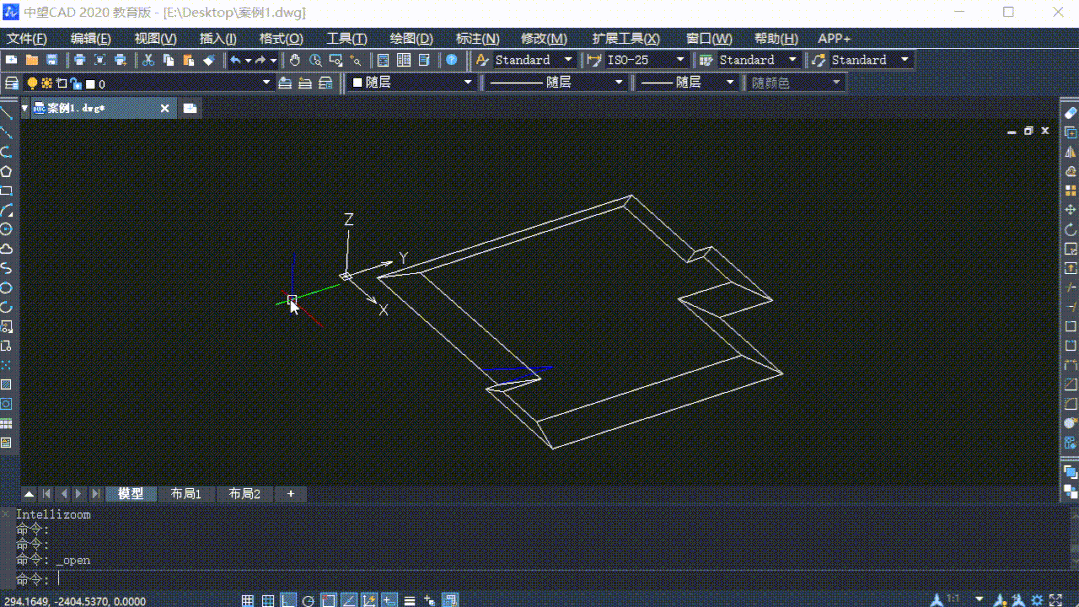The height and width of the screenshot is (607, 1079).
Task: Click the Cut scissors icon
Action: 148,60
